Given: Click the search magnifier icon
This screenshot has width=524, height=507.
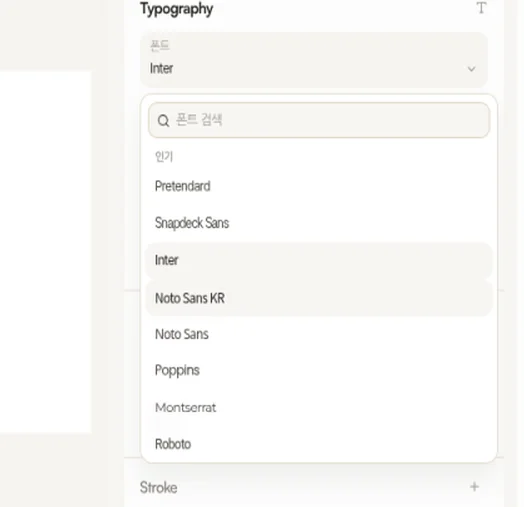Looking at the screenshot, I should coord(163,120).
